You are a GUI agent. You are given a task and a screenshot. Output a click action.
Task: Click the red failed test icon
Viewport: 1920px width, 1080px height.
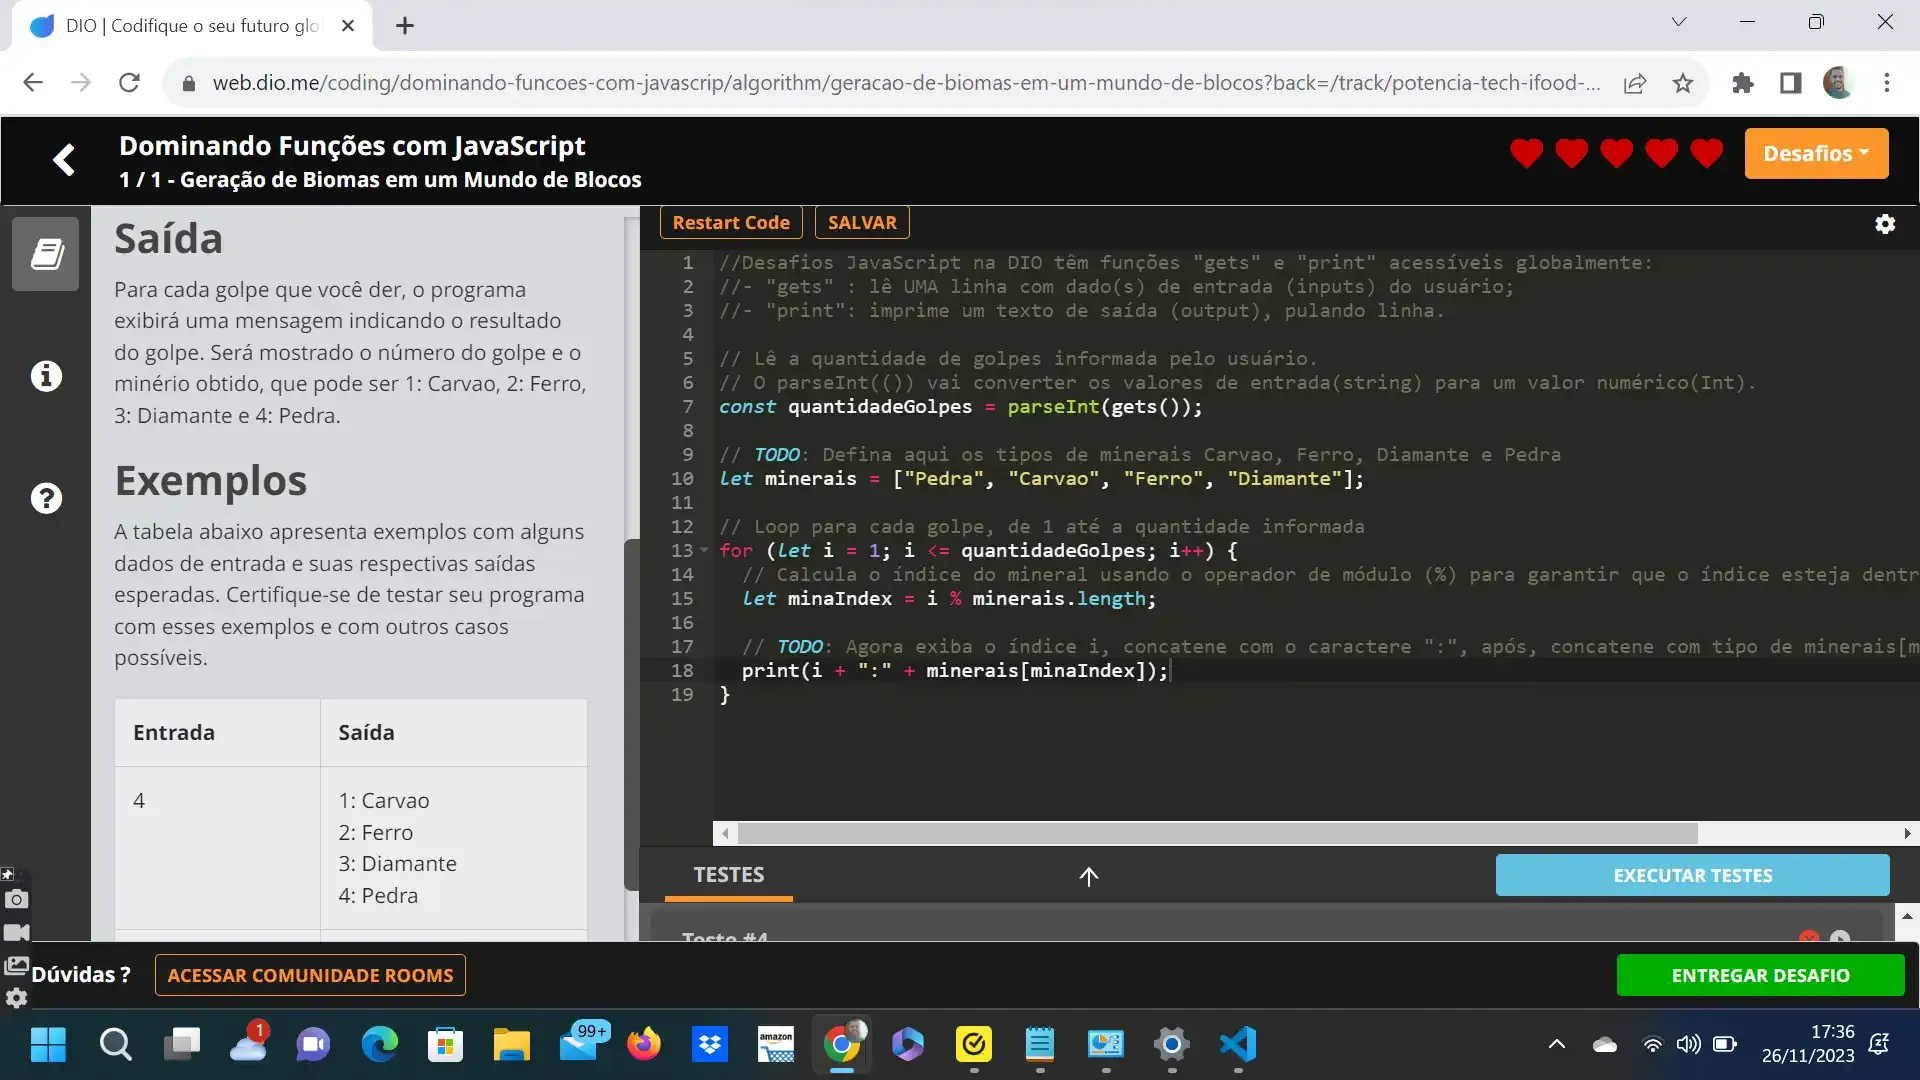(1809, 937)
